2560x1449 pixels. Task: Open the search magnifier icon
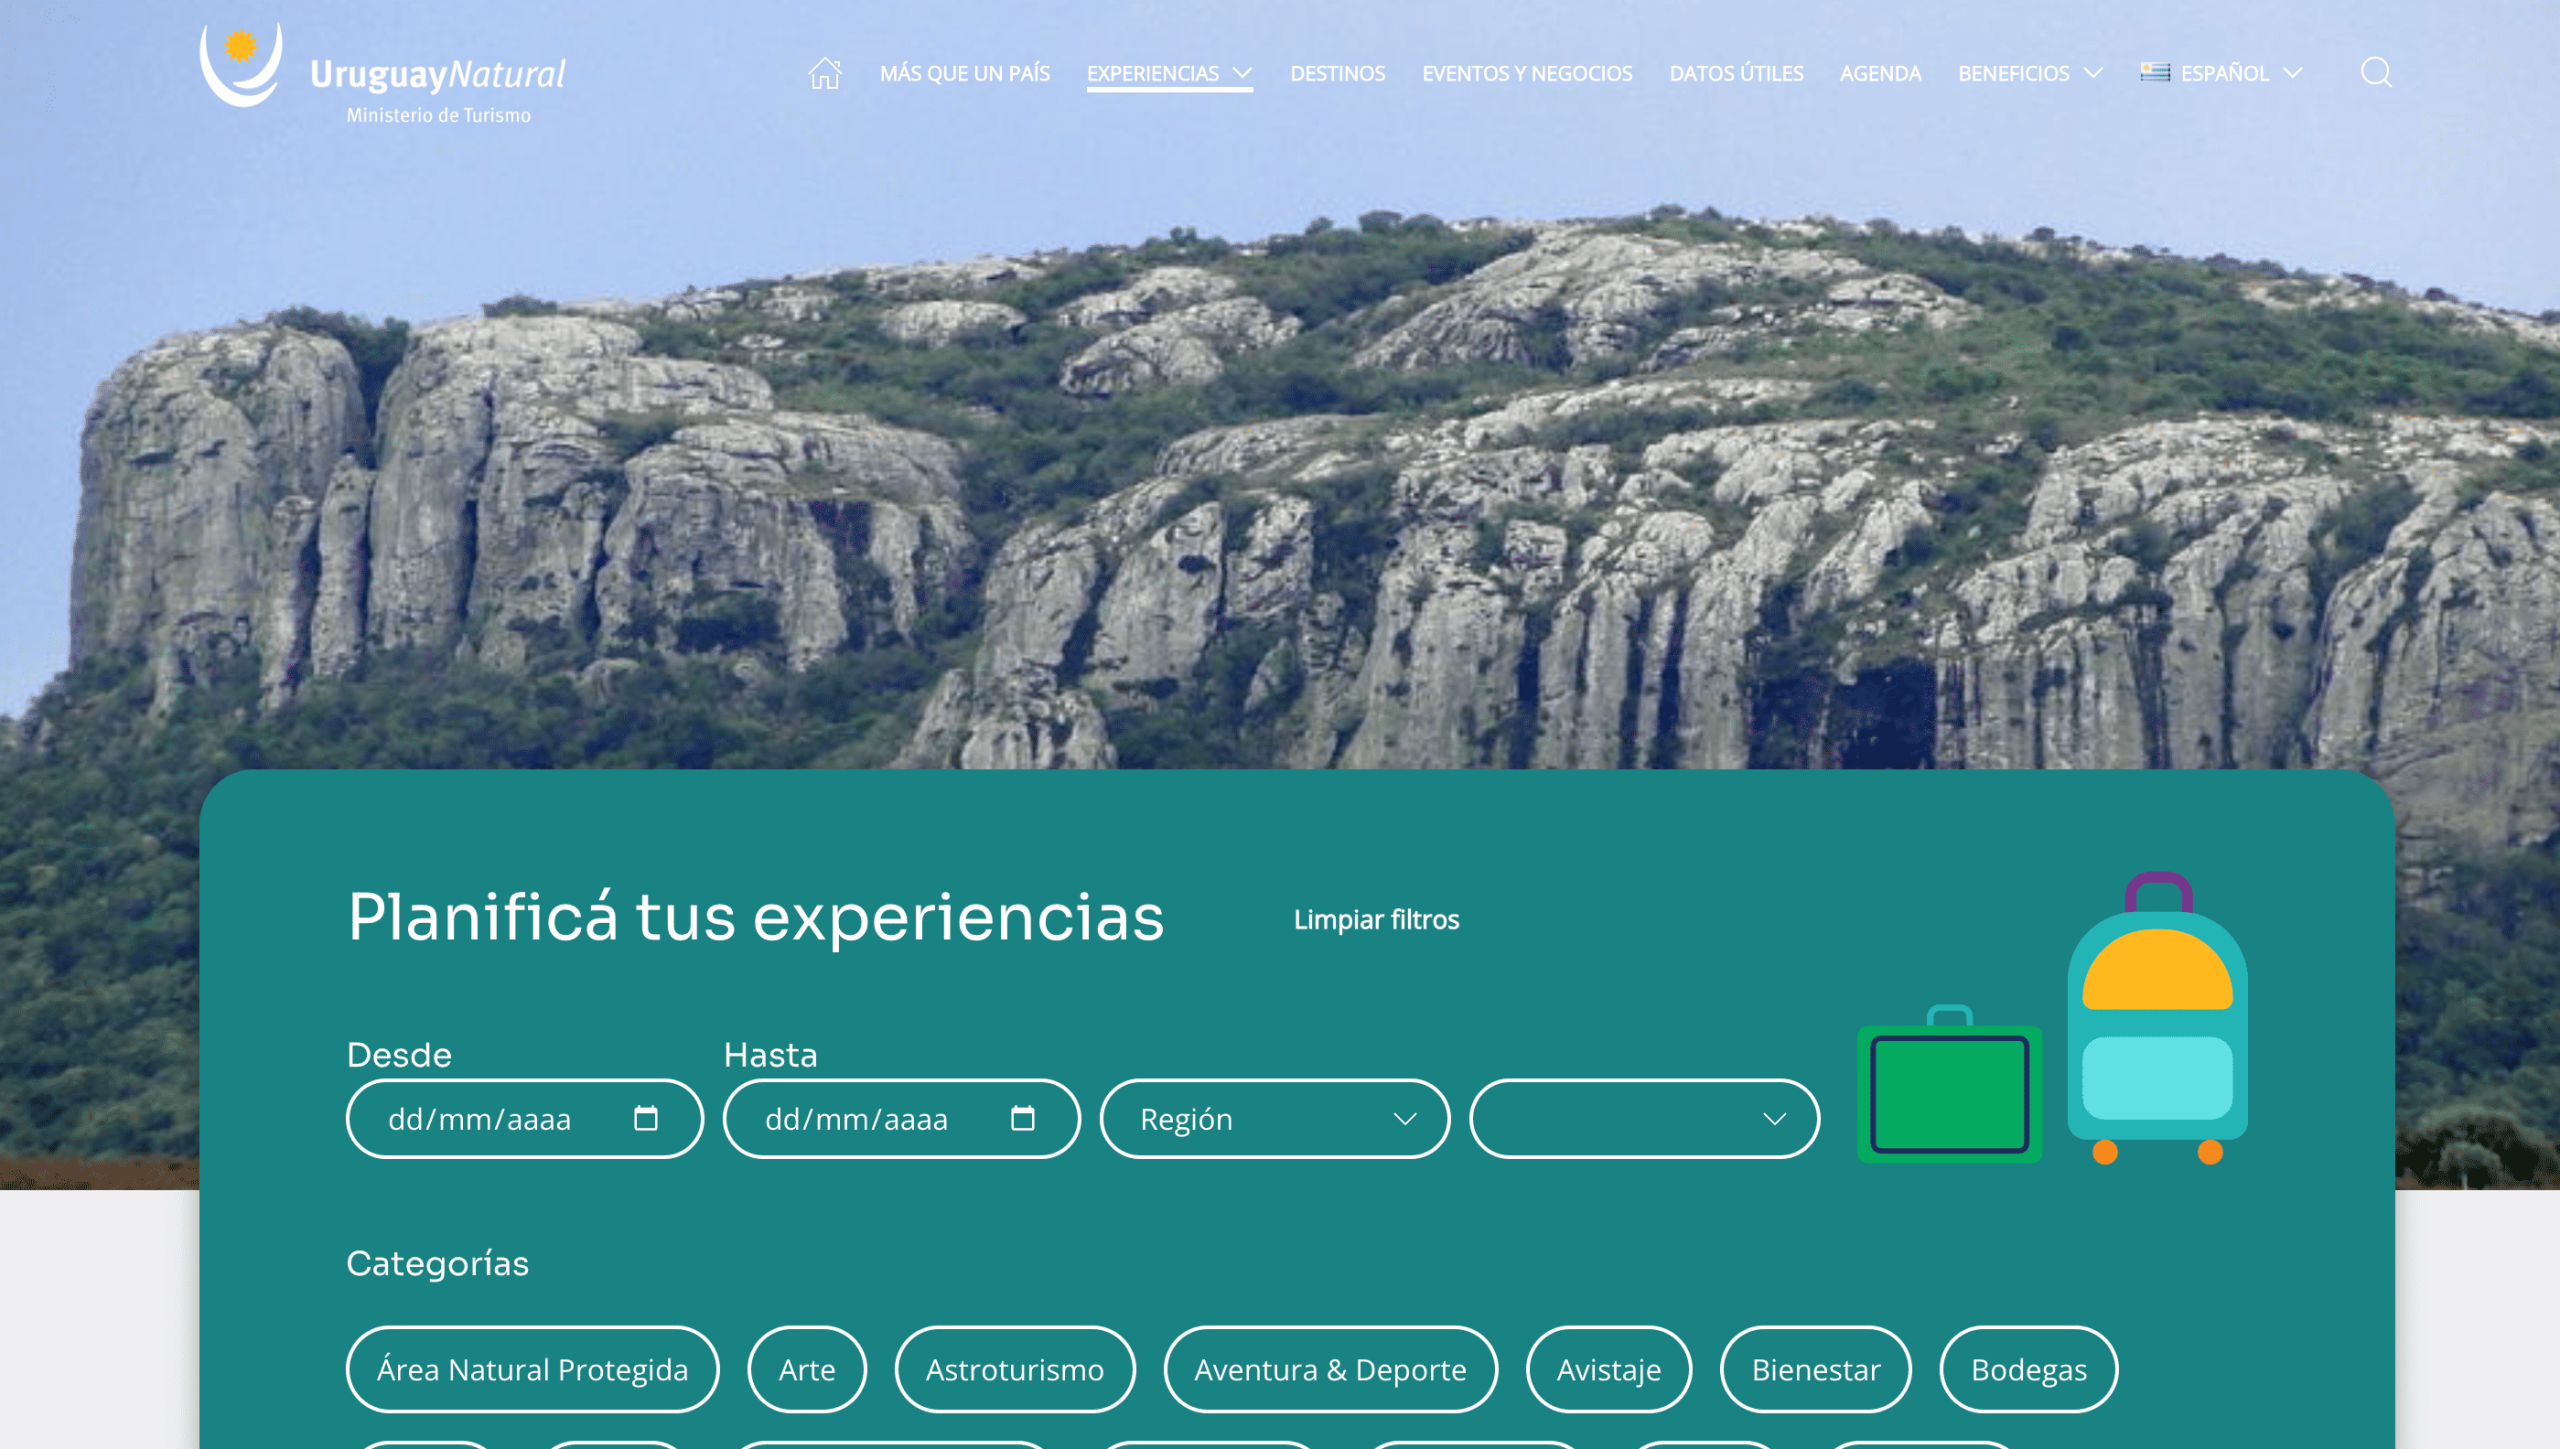pyautogui.click(x=2376, y=73)
